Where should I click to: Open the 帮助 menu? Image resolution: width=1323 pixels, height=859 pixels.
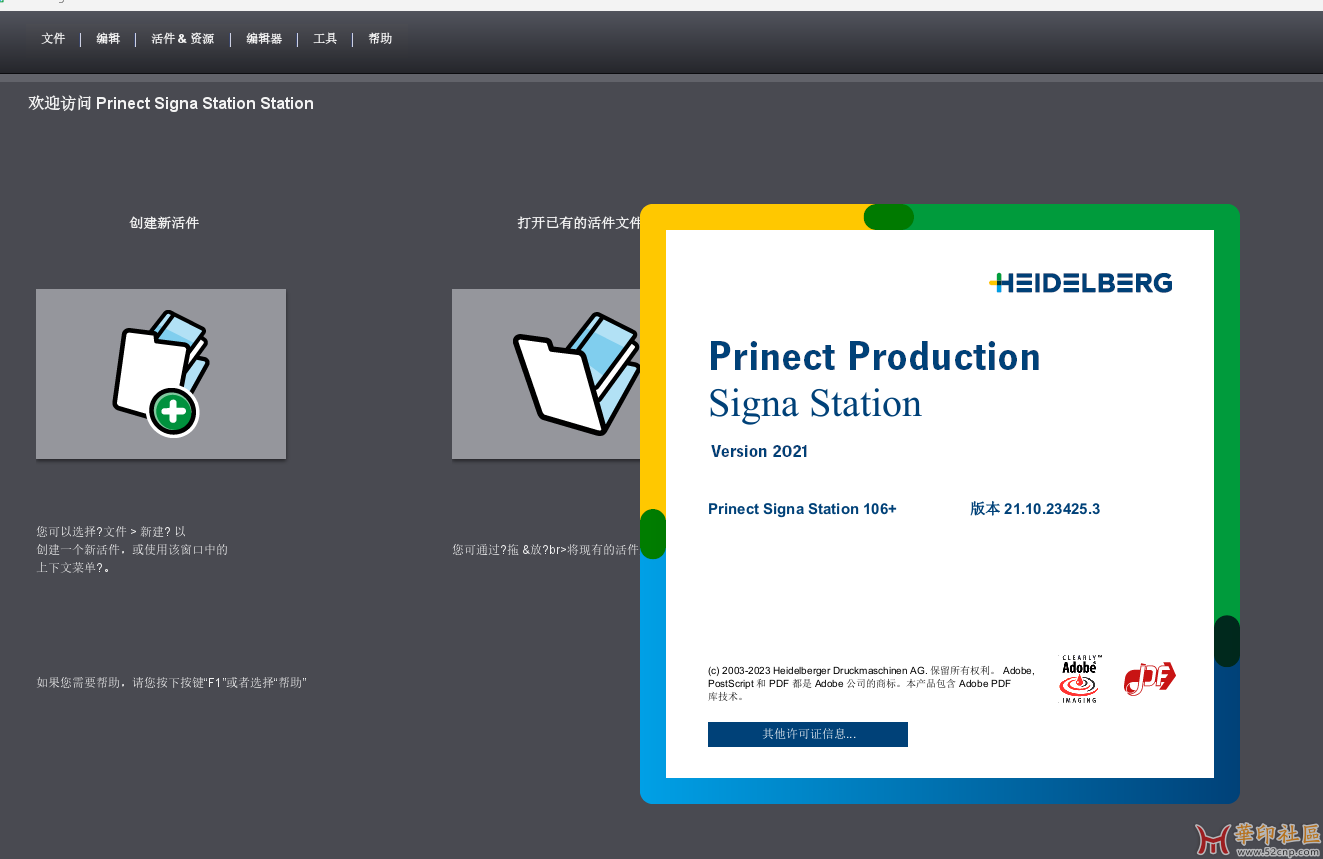[x=380, y=39]
